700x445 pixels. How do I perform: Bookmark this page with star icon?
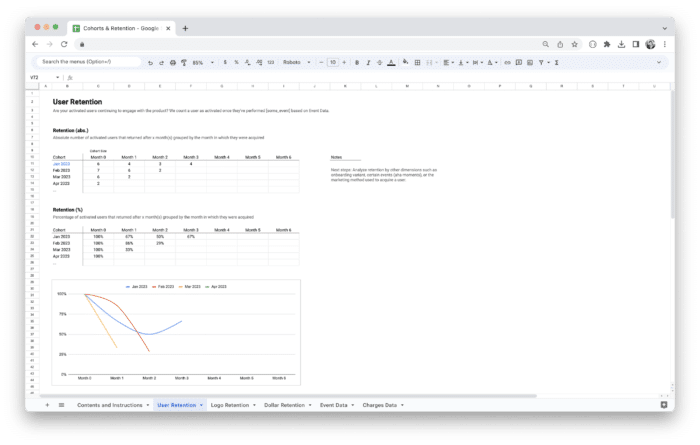tap(575, 44)
